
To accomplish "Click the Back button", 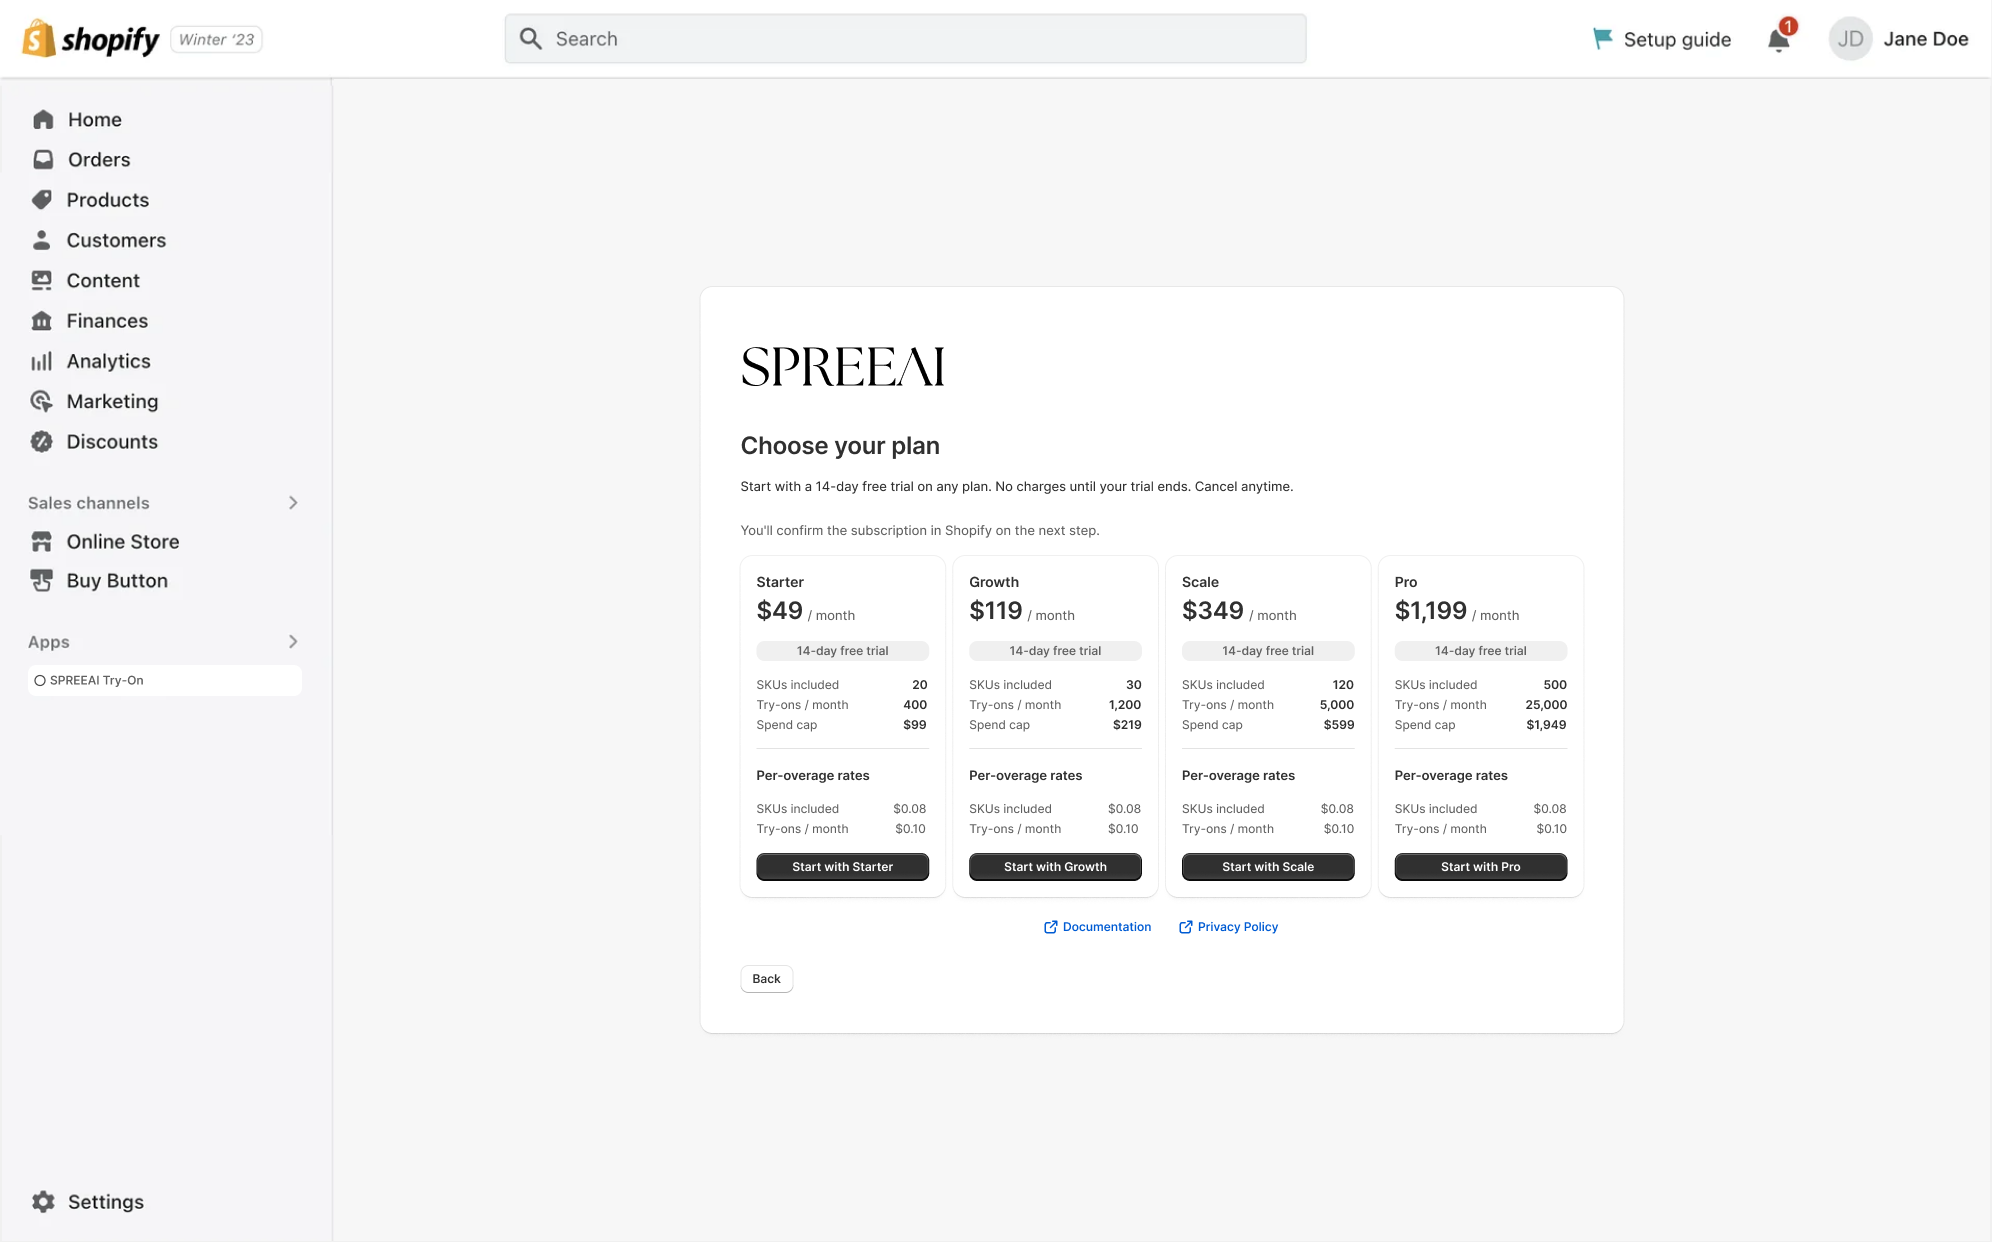I will tap(766, 979).
